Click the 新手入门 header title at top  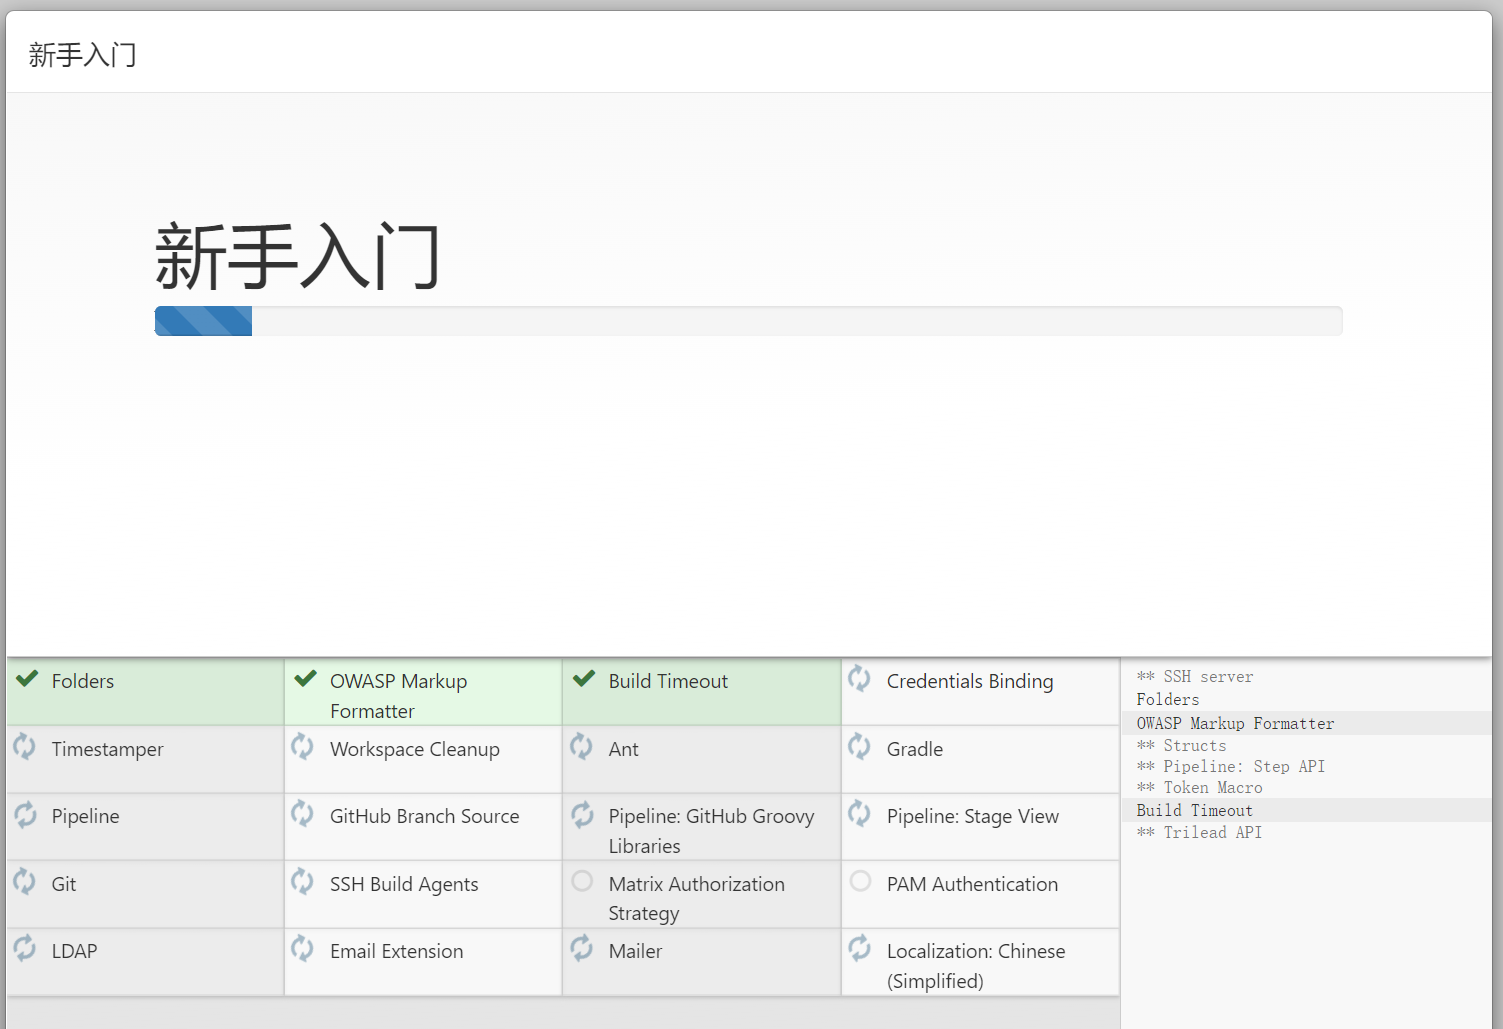[82, 55]
